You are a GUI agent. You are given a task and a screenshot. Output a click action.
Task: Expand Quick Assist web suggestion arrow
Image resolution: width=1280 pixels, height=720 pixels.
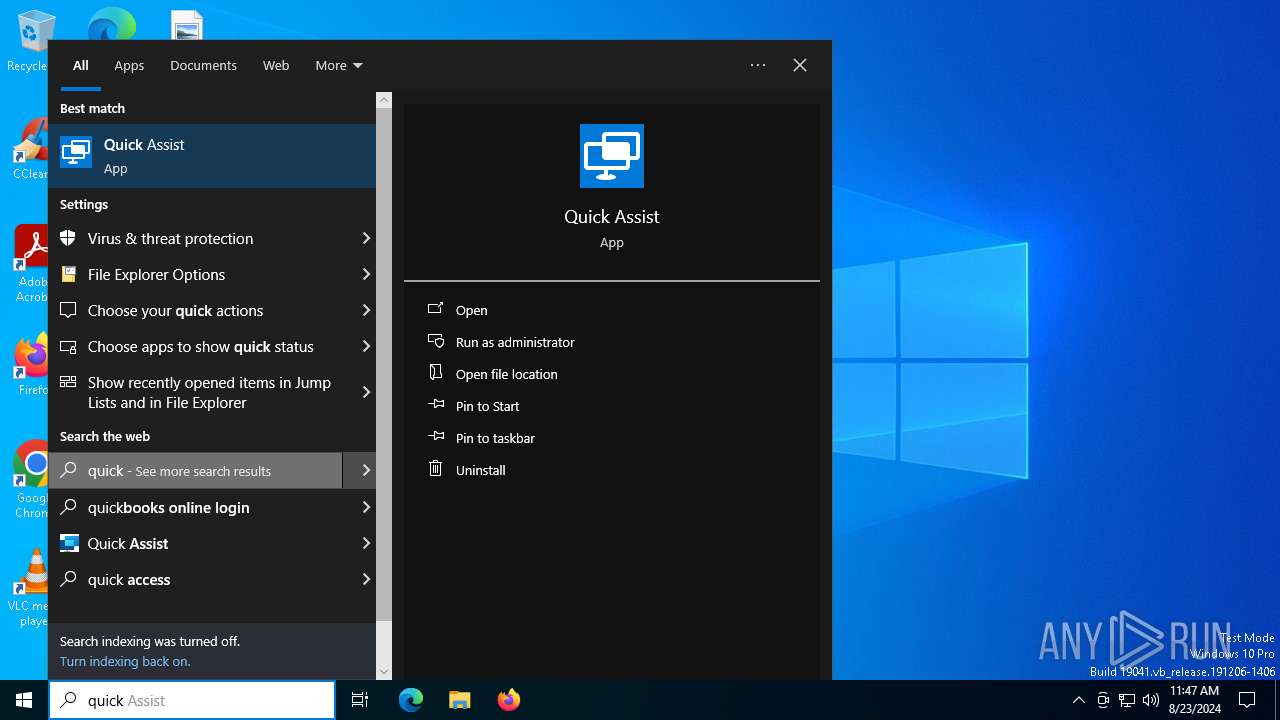[x=366, y=543]
